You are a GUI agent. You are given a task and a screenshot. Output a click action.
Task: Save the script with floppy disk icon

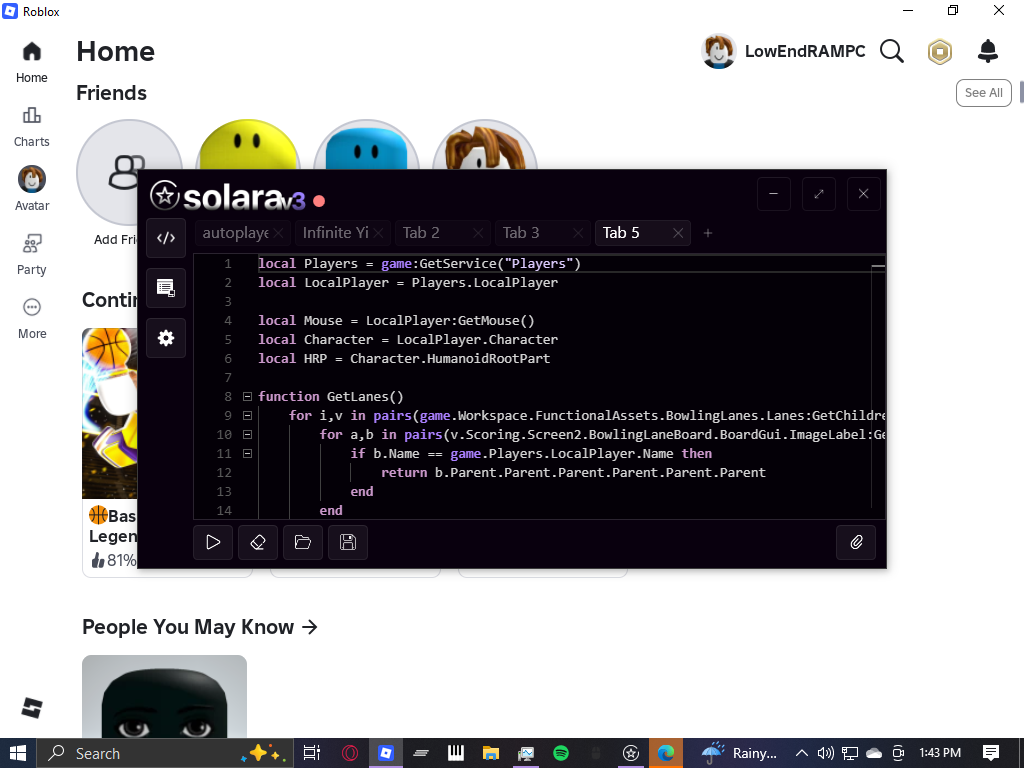pos(348,542)
